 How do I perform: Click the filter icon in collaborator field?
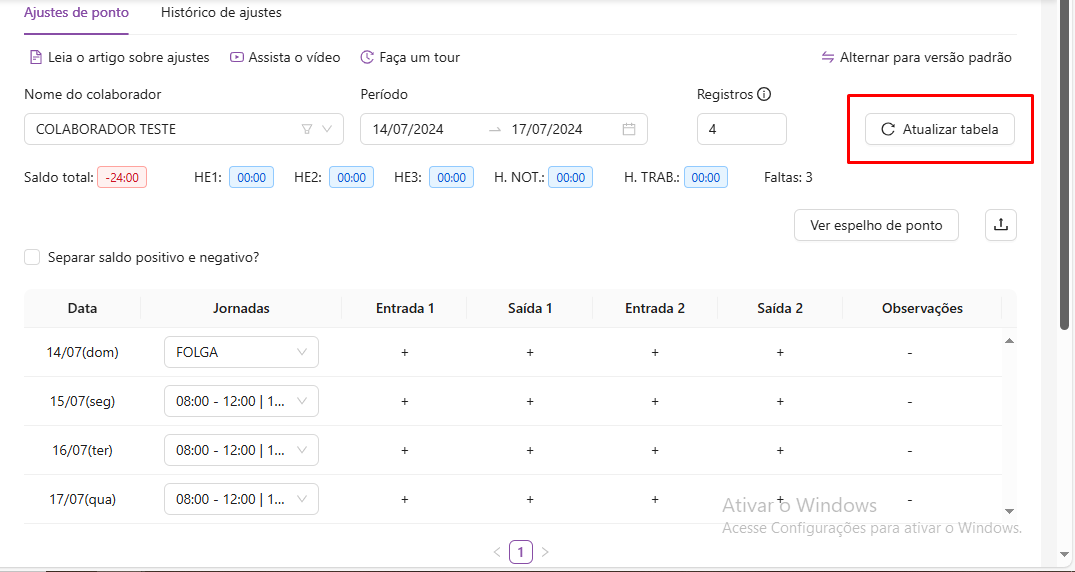[307, 129]
